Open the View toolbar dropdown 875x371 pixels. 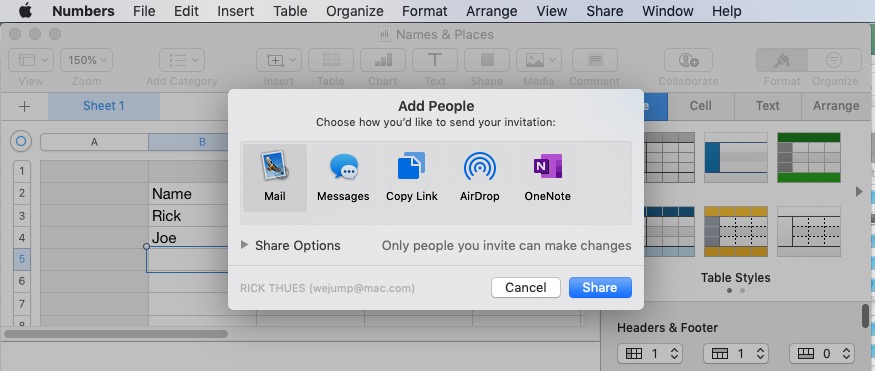coord(31,60)
